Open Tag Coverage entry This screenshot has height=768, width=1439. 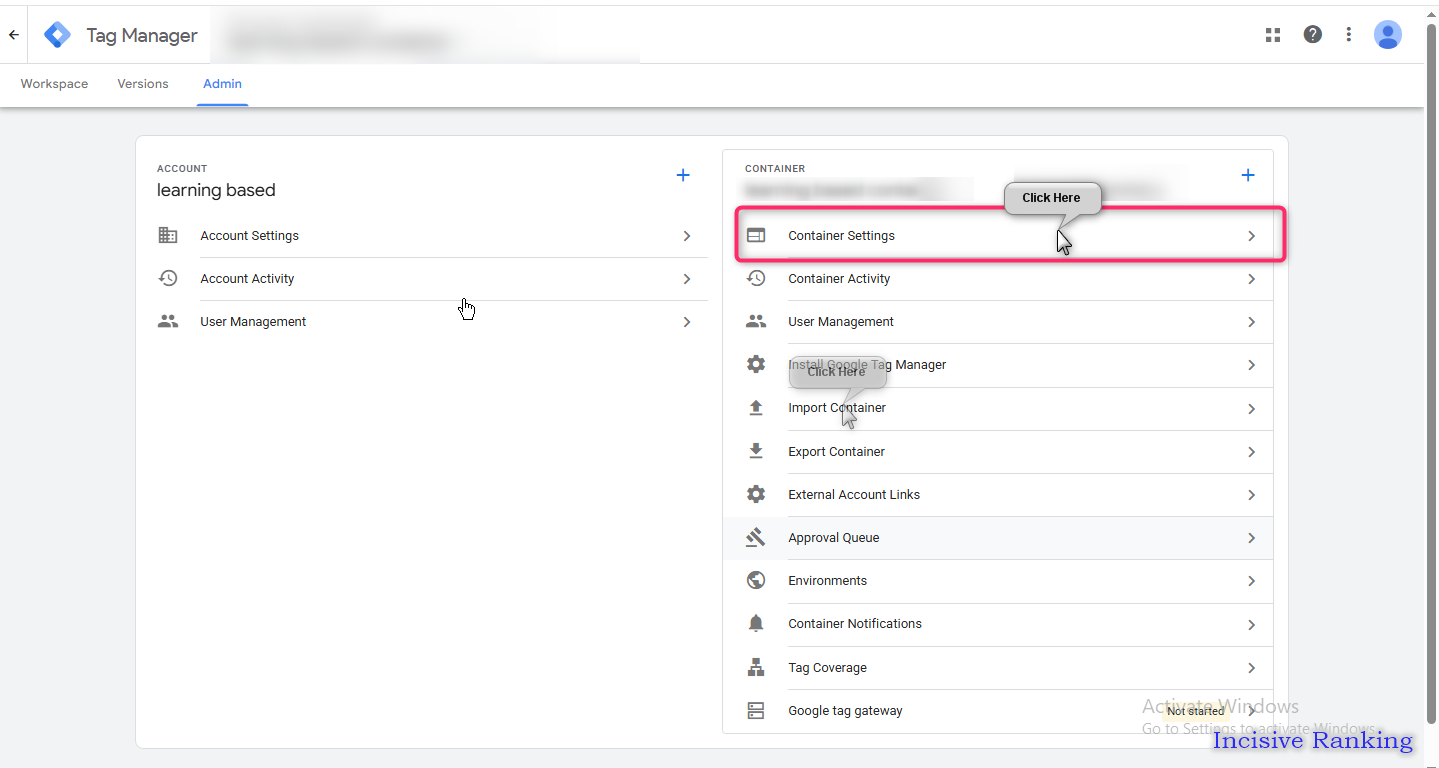click(827, 668)
